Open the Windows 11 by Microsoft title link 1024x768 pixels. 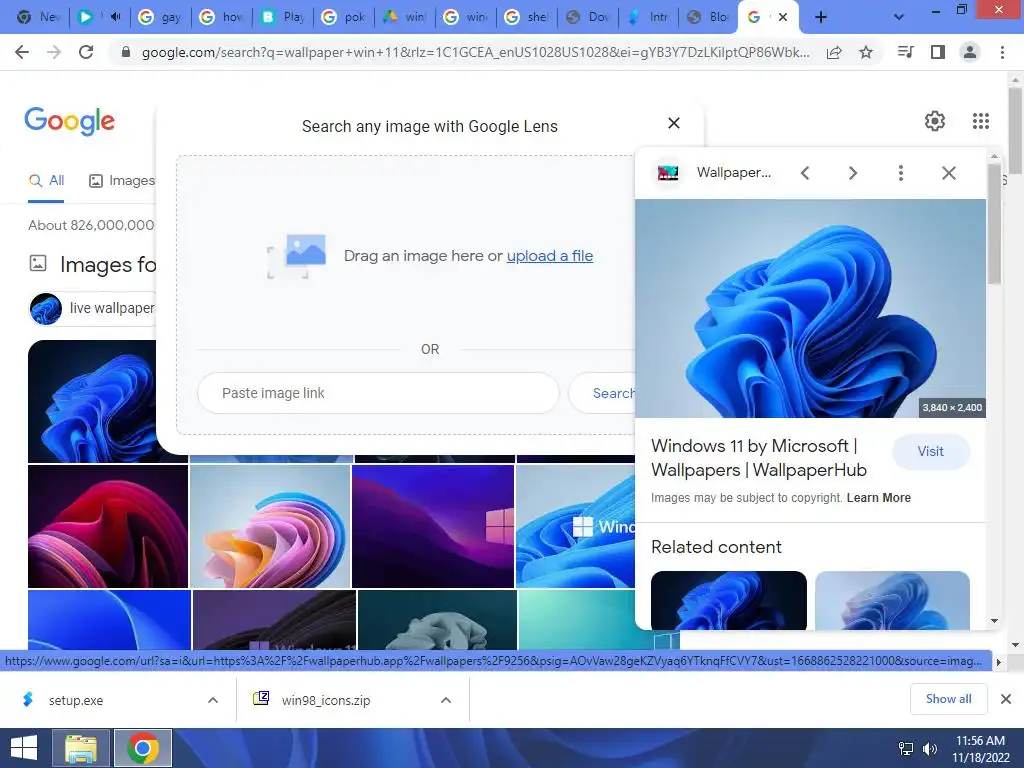pos(759,458)
